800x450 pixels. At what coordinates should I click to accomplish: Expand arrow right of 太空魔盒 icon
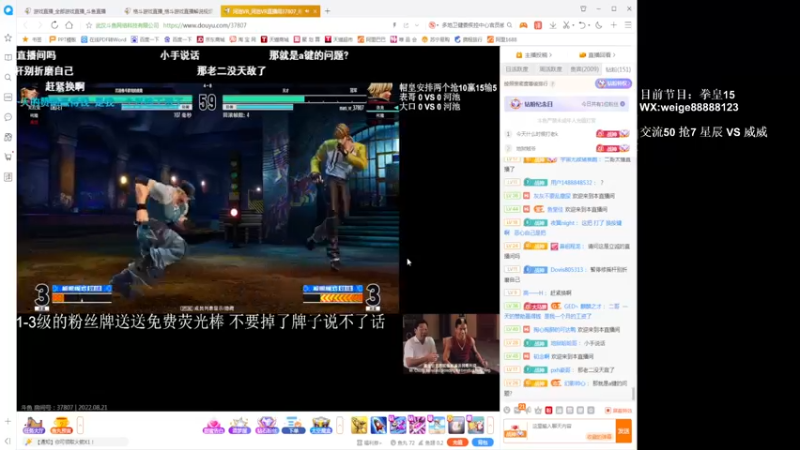(340, 425)
